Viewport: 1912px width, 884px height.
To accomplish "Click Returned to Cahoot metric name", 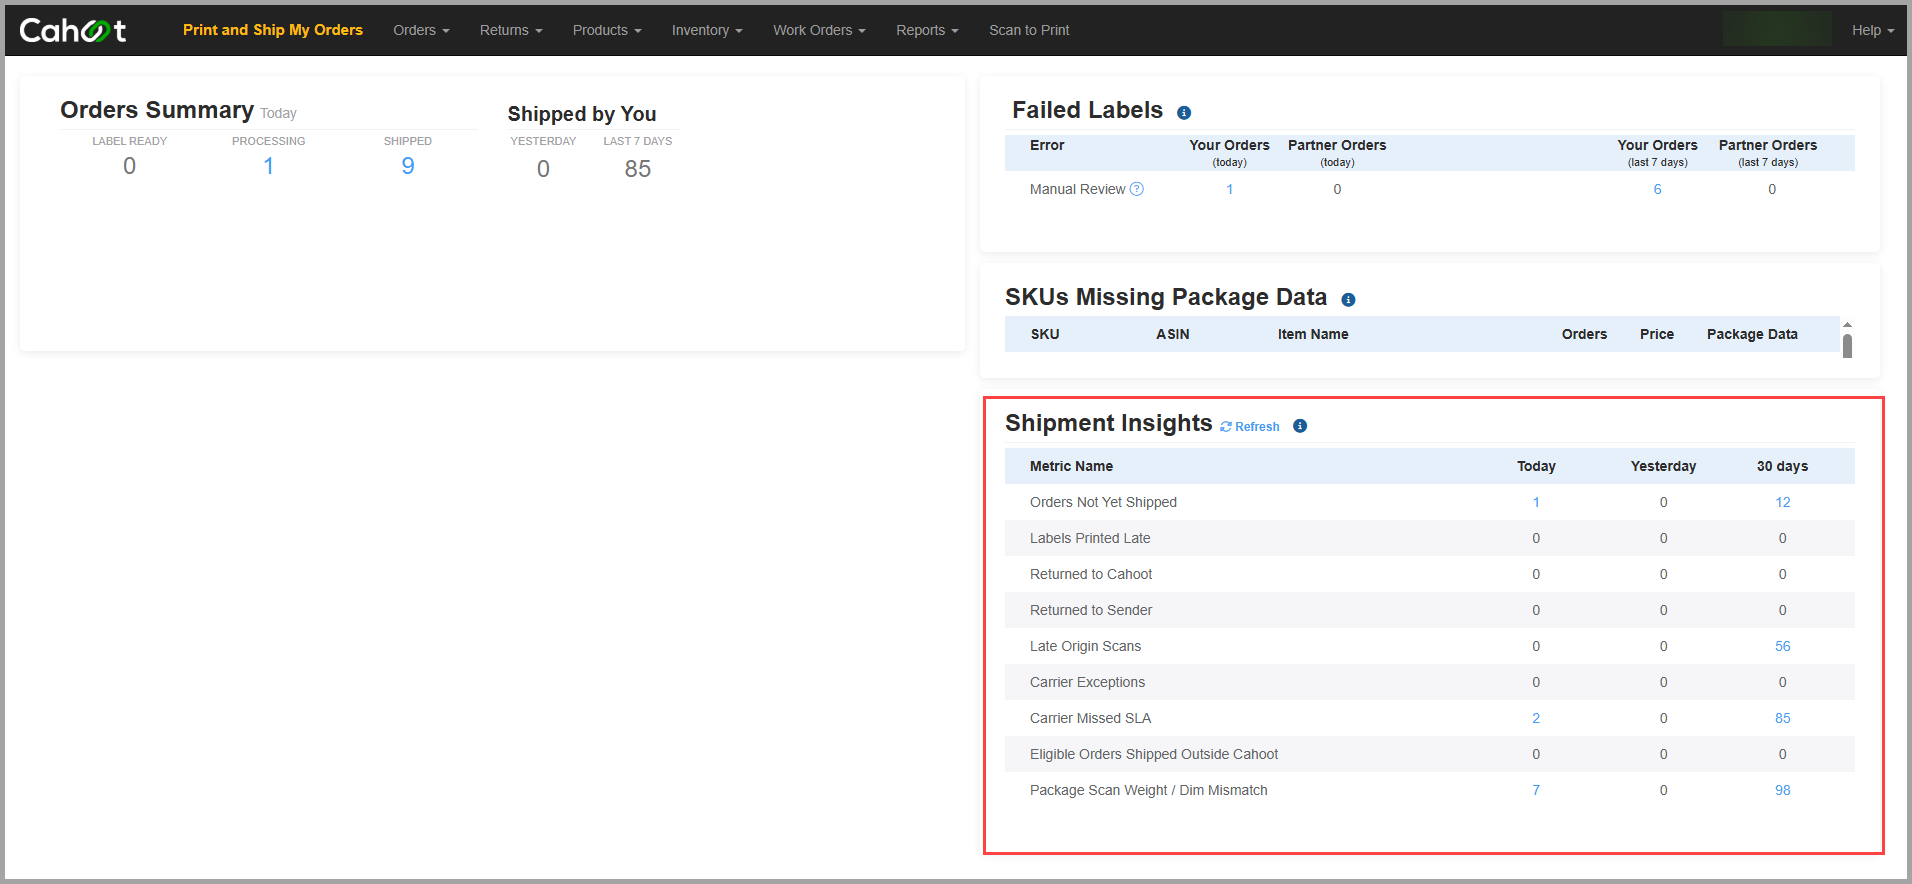I will tap(1091, 574).
